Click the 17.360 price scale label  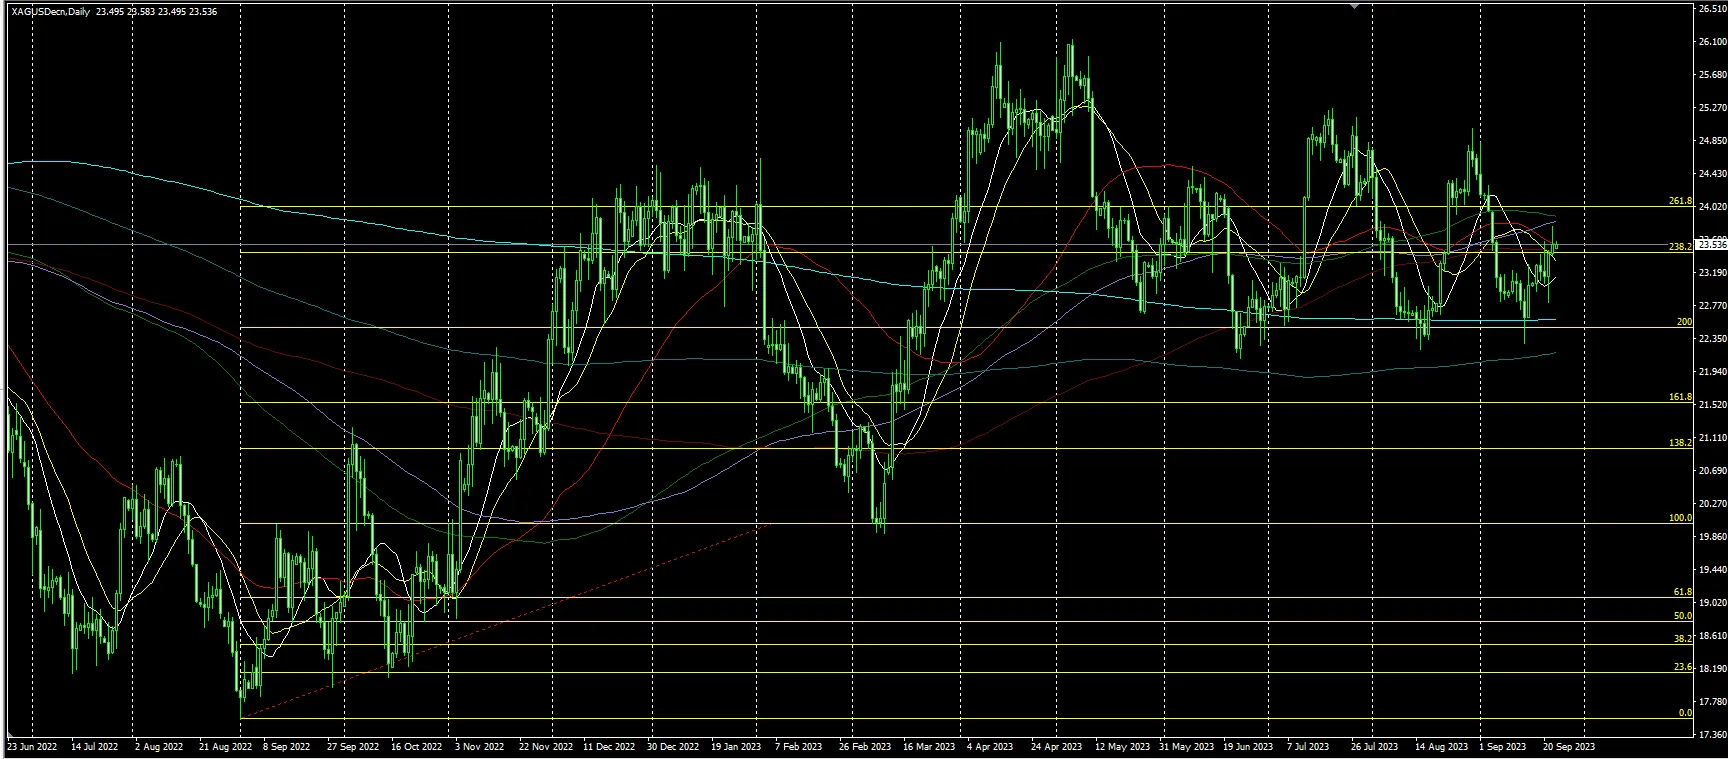tap(1713, 734)
